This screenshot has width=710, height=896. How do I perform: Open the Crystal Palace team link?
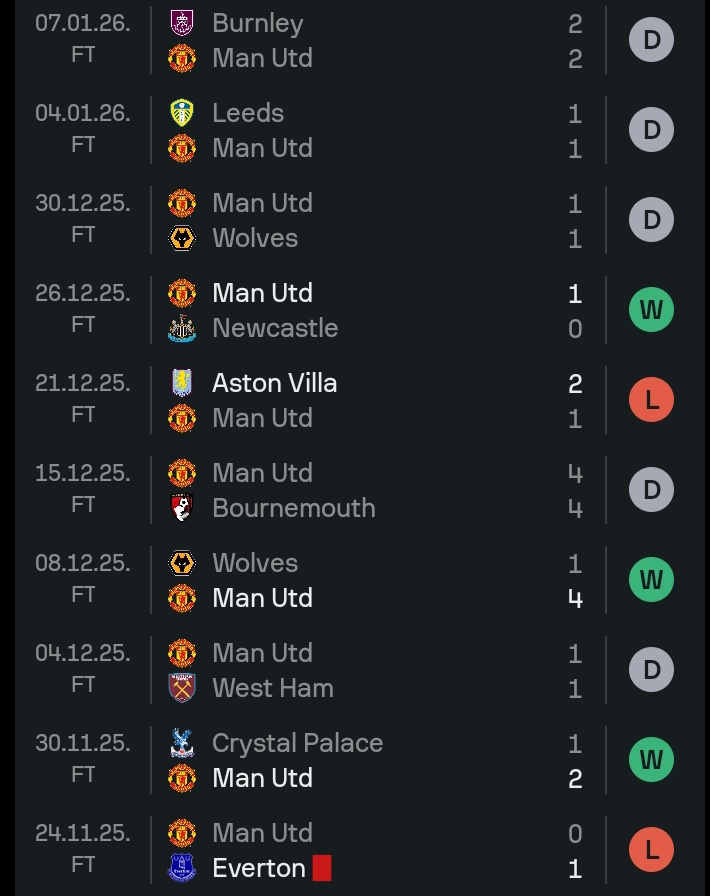[297, 743]
